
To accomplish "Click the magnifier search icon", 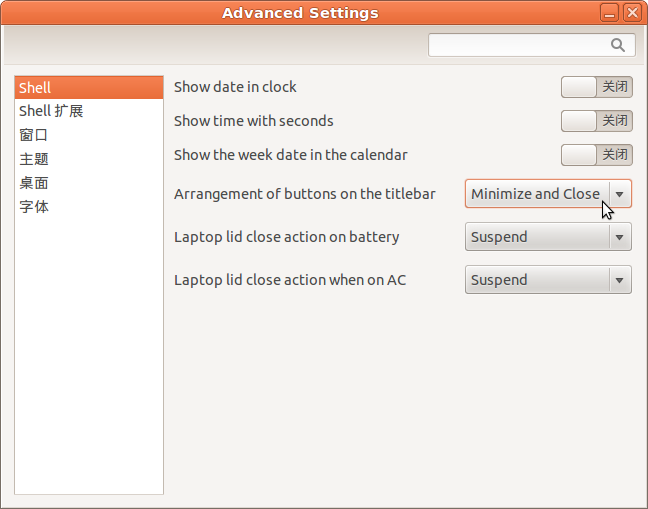I will pos(618,45).
